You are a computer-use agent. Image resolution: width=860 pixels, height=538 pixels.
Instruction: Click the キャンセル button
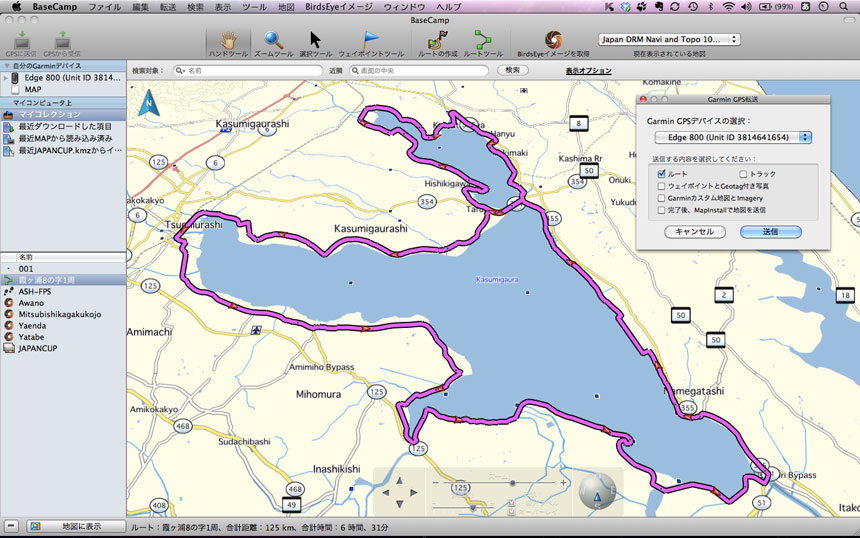694,232
